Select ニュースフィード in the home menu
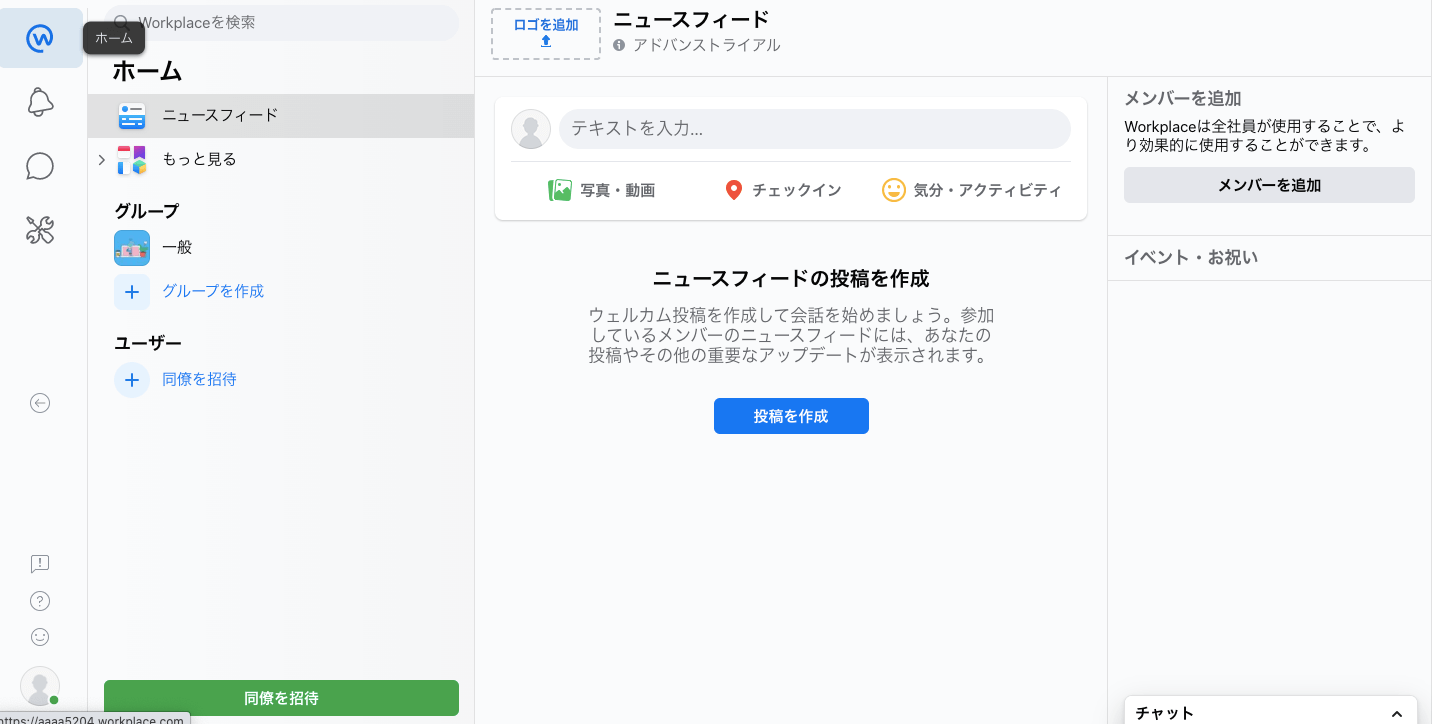1432x724 pixels. (220, 116)
